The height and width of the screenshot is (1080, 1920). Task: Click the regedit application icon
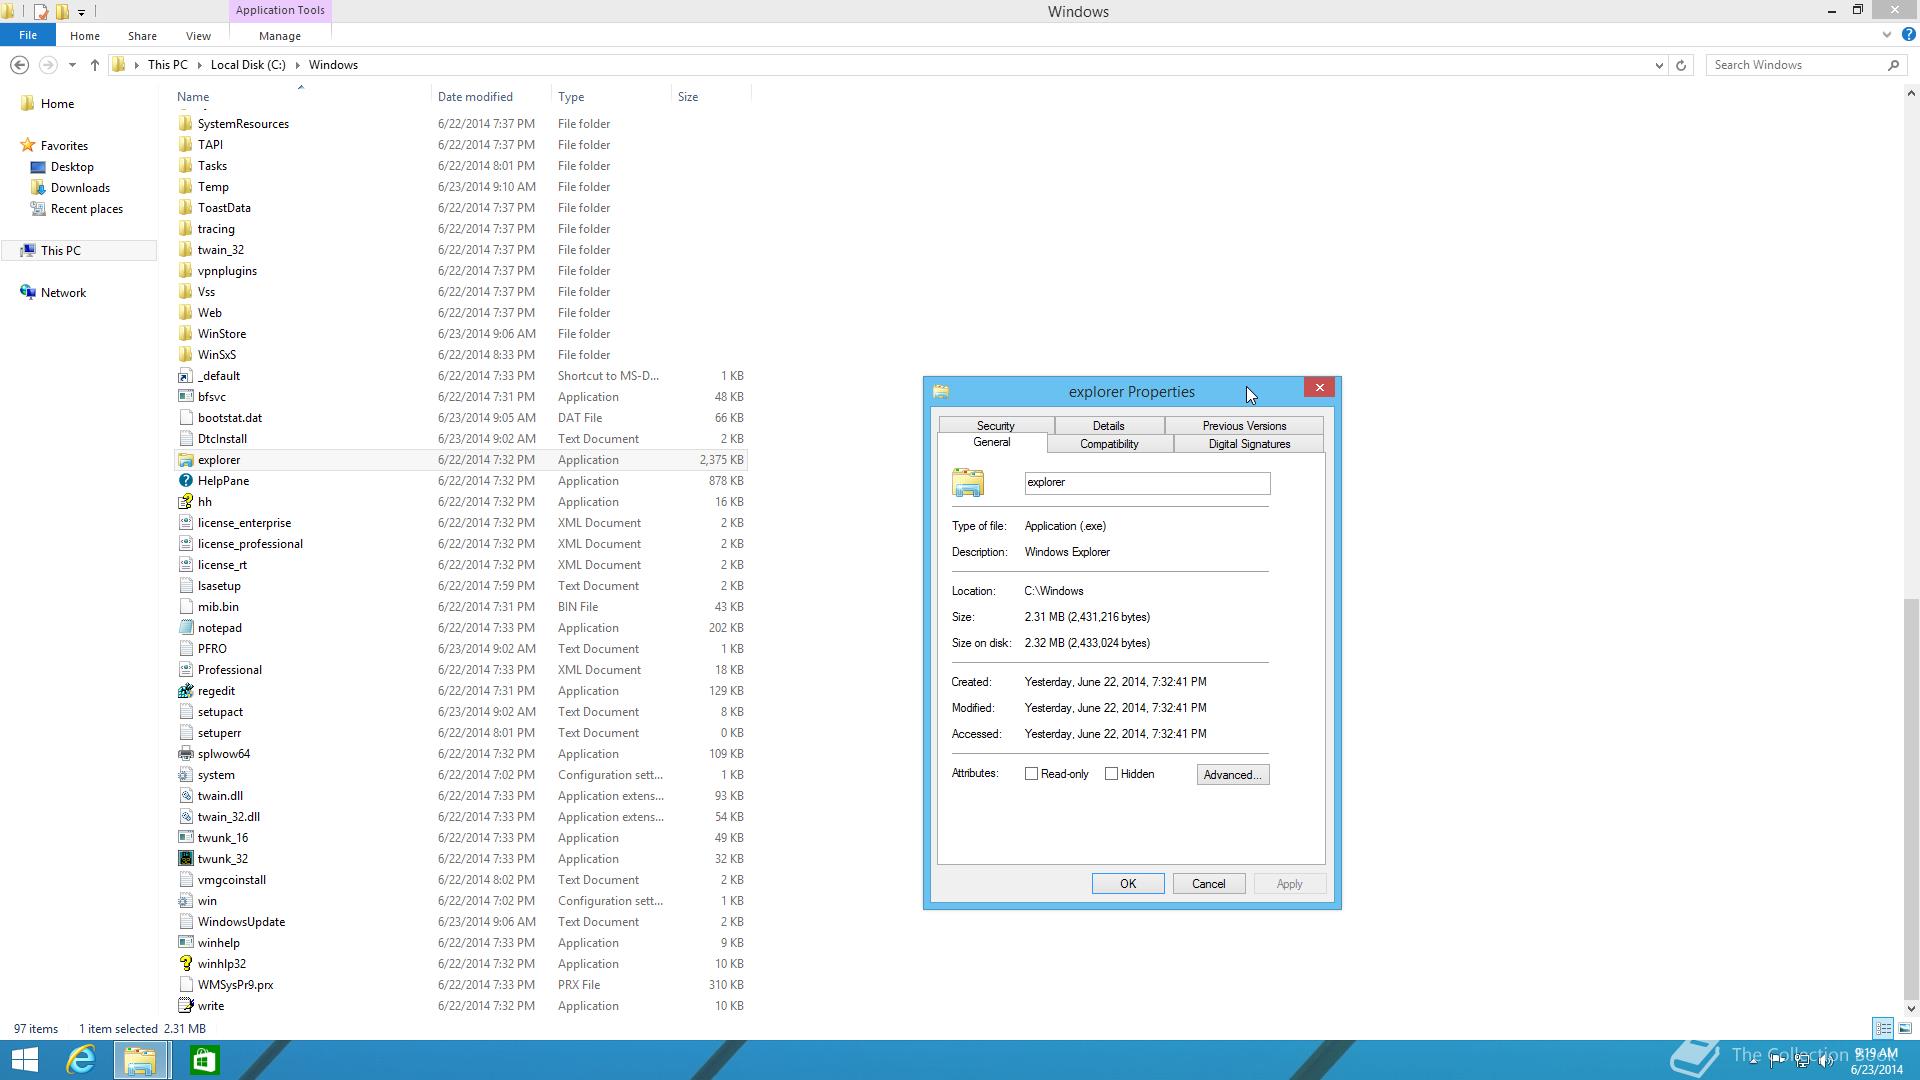click(185, 691)
